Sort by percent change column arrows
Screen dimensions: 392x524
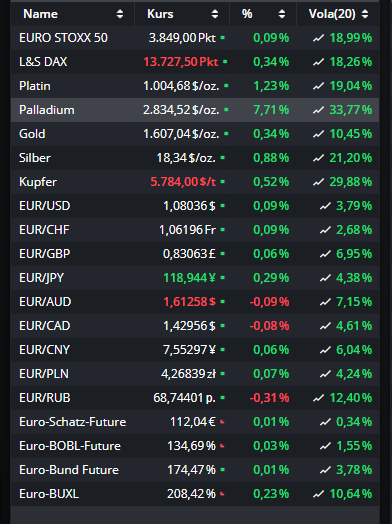tap(282, 14)
